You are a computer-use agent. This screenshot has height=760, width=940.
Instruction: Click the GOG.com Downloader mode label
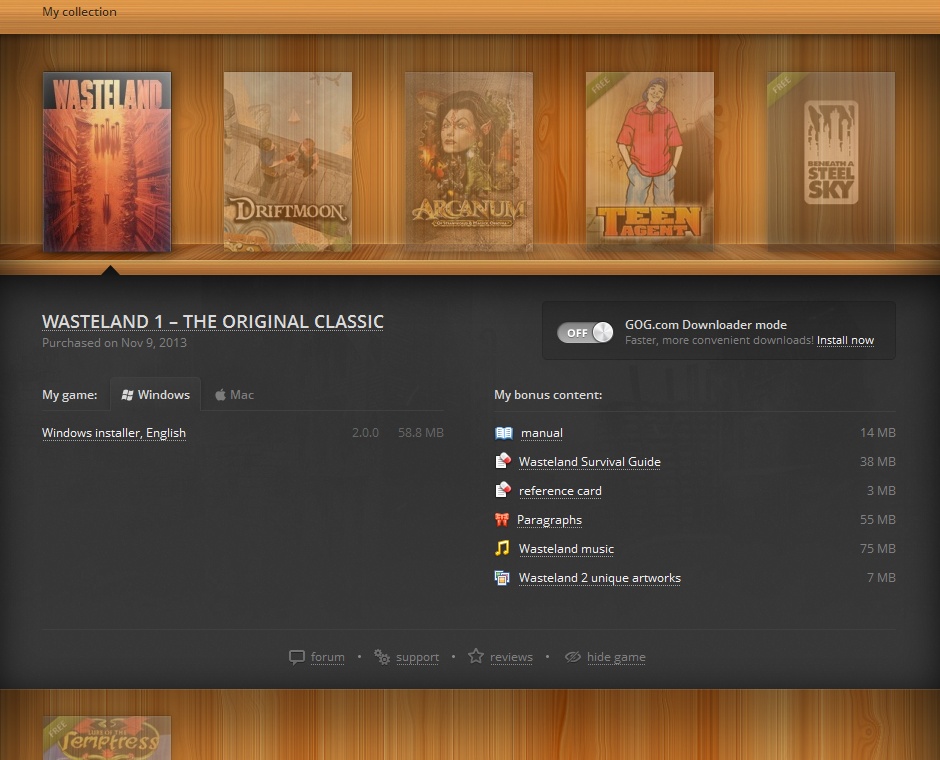[x=706, y=325]
